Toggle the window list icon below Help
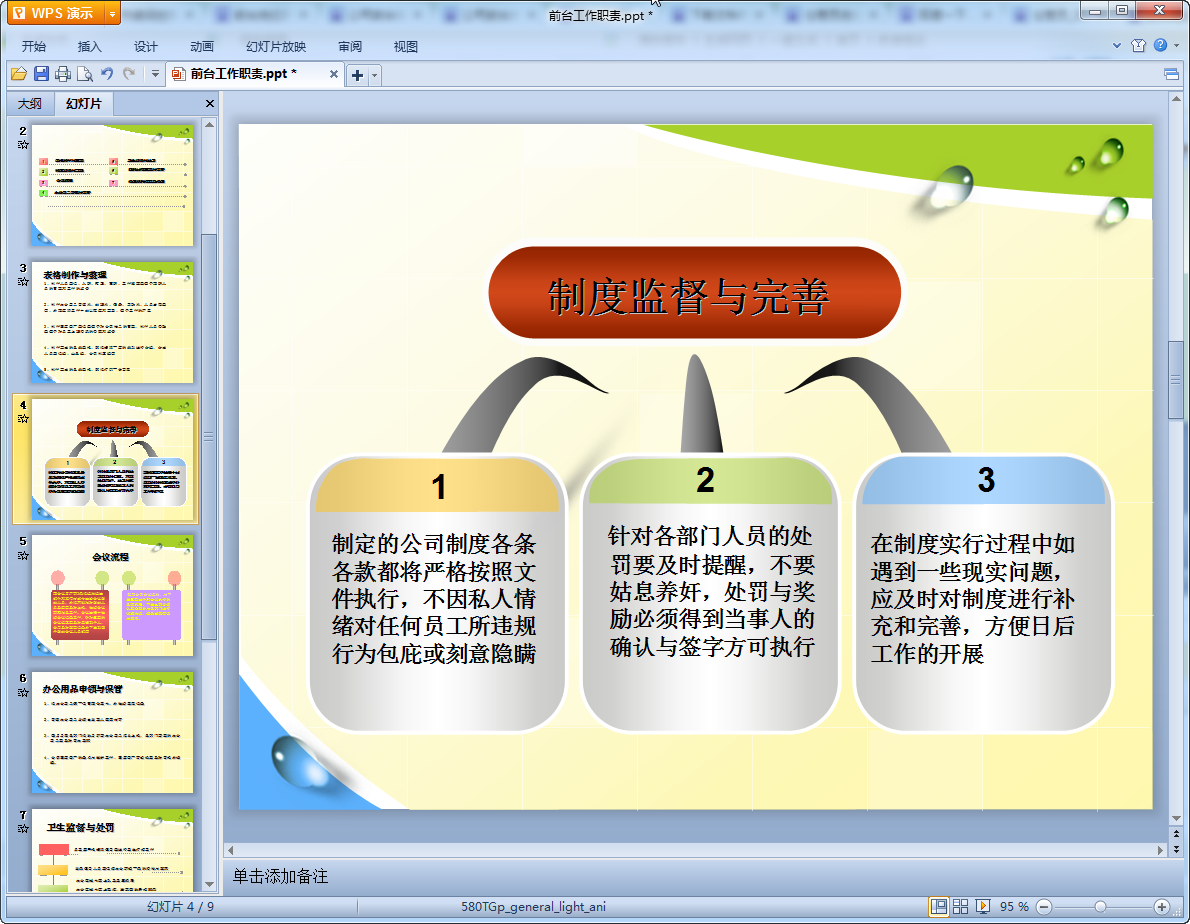 (x=1171, y=74)
